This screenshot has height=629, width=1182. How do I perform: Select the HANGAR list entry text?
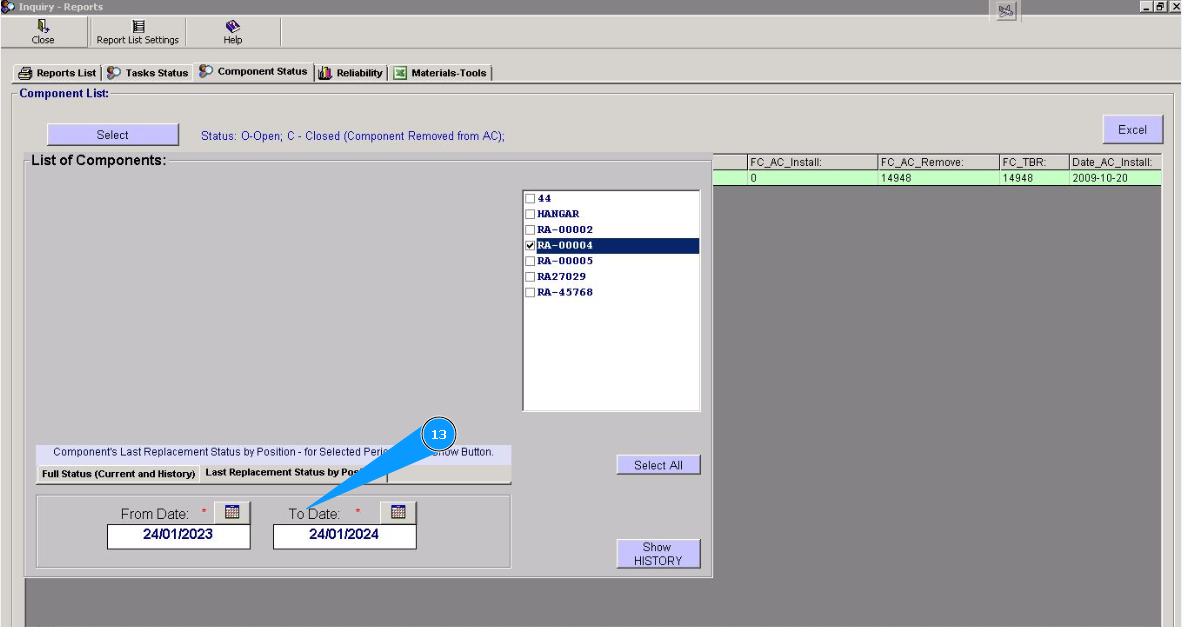[558, 214]
